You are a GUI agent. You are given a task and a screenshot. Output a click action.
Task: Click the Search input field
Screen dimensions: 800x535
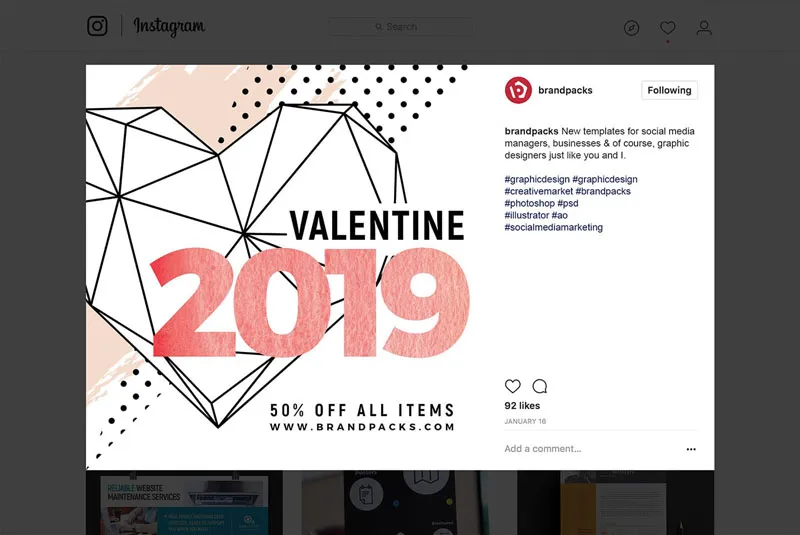click(401, 27)
